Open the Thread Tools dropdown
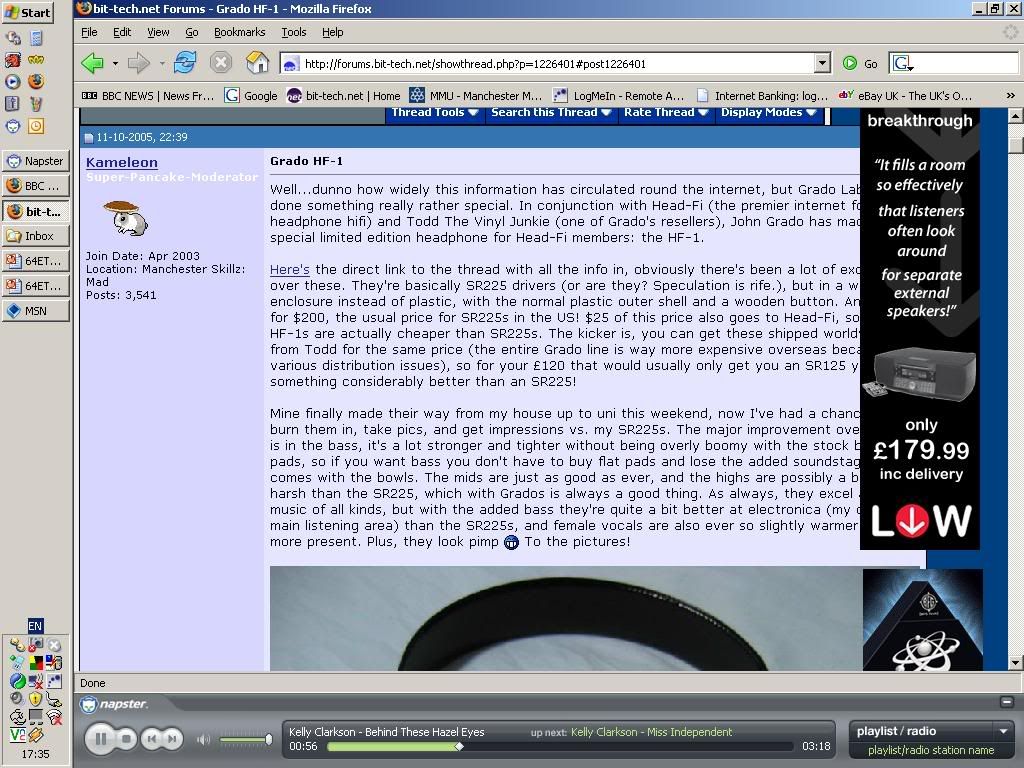Viewport: 1024px width, 768px height. pos(433,112)
